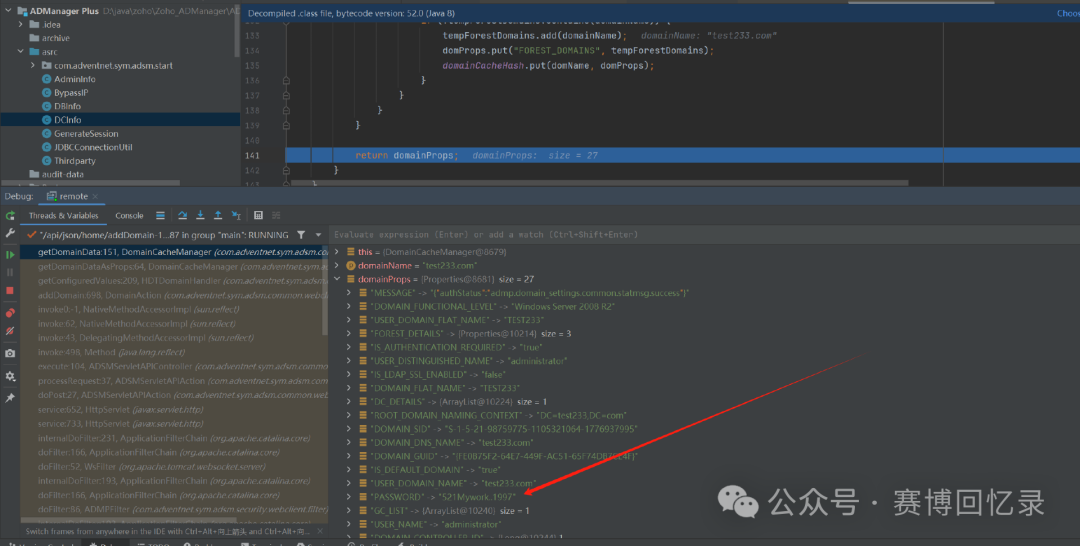Screen dimensions: 1080x546
Task: Toggle code fold marker at line 136
Action: (x=286, y=81)
